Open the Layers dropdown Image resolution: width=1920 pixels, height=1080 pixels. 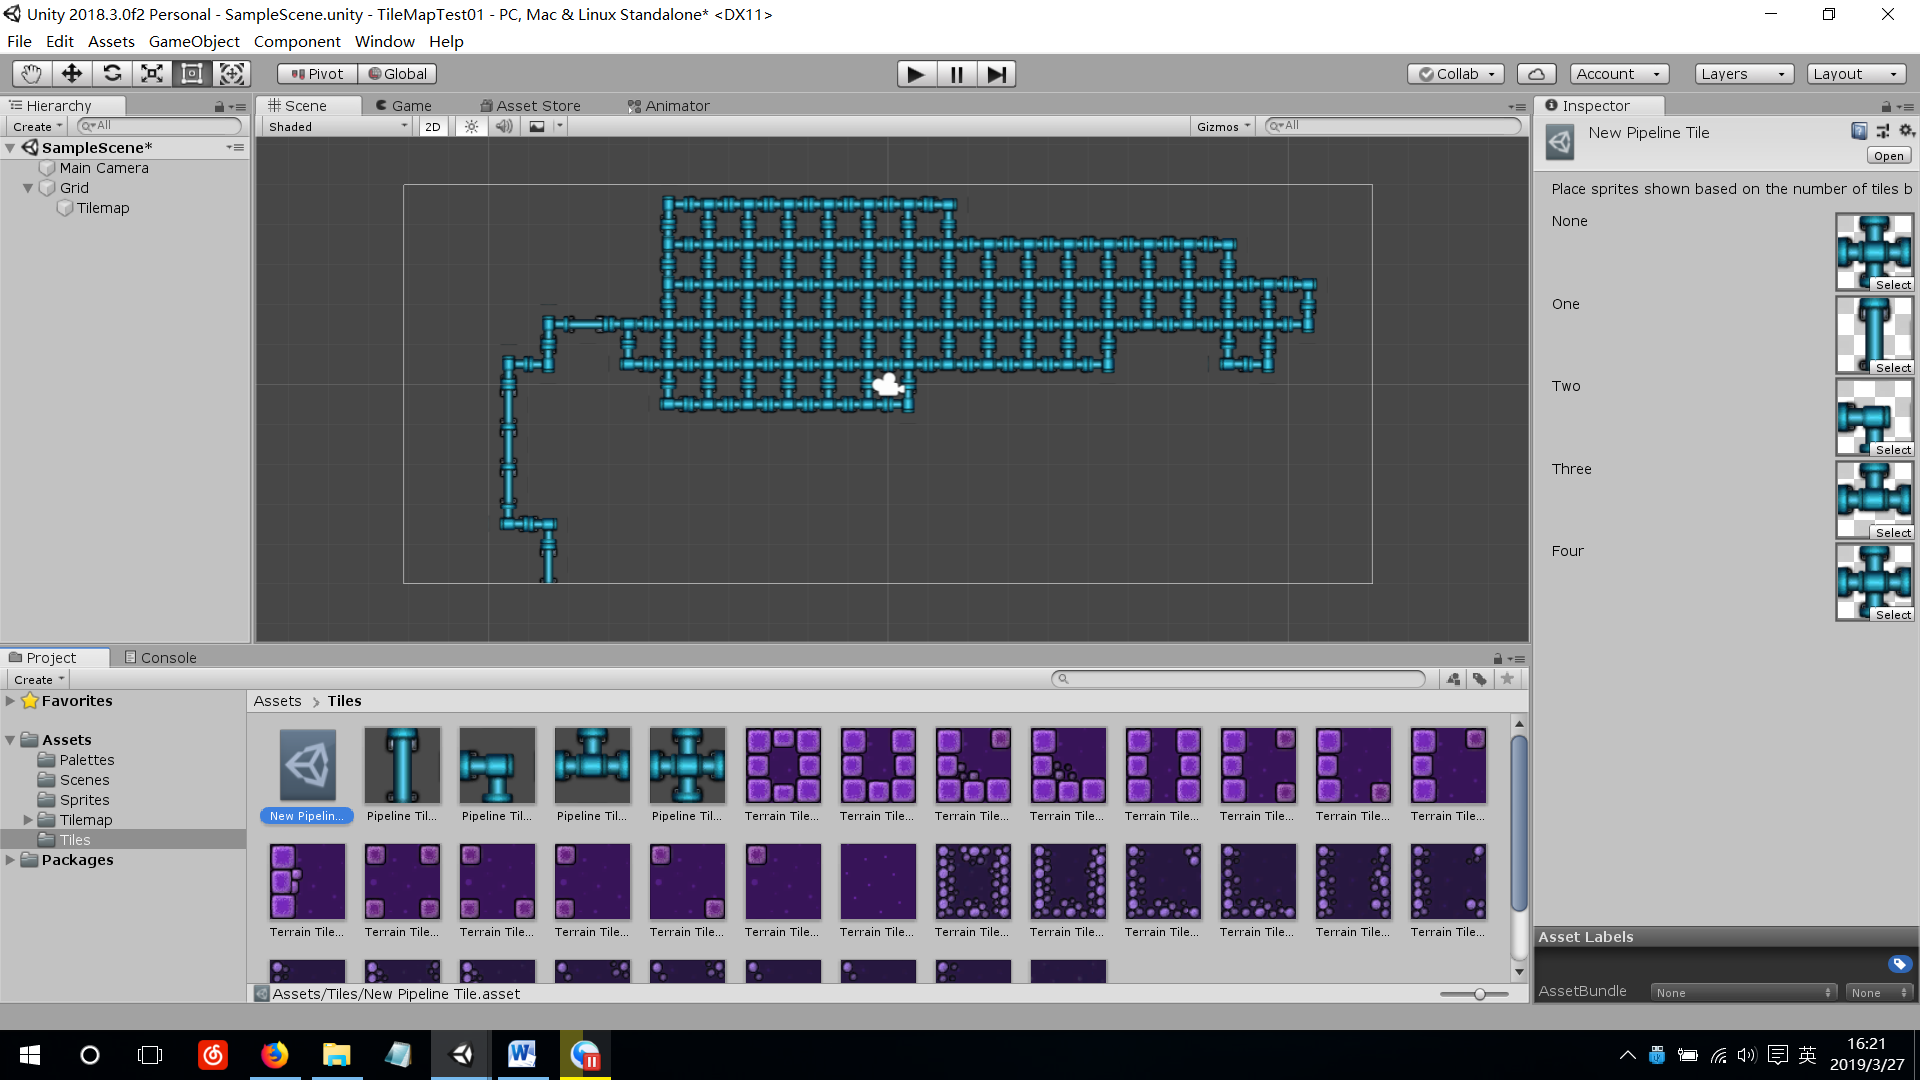pos(1743,74)
